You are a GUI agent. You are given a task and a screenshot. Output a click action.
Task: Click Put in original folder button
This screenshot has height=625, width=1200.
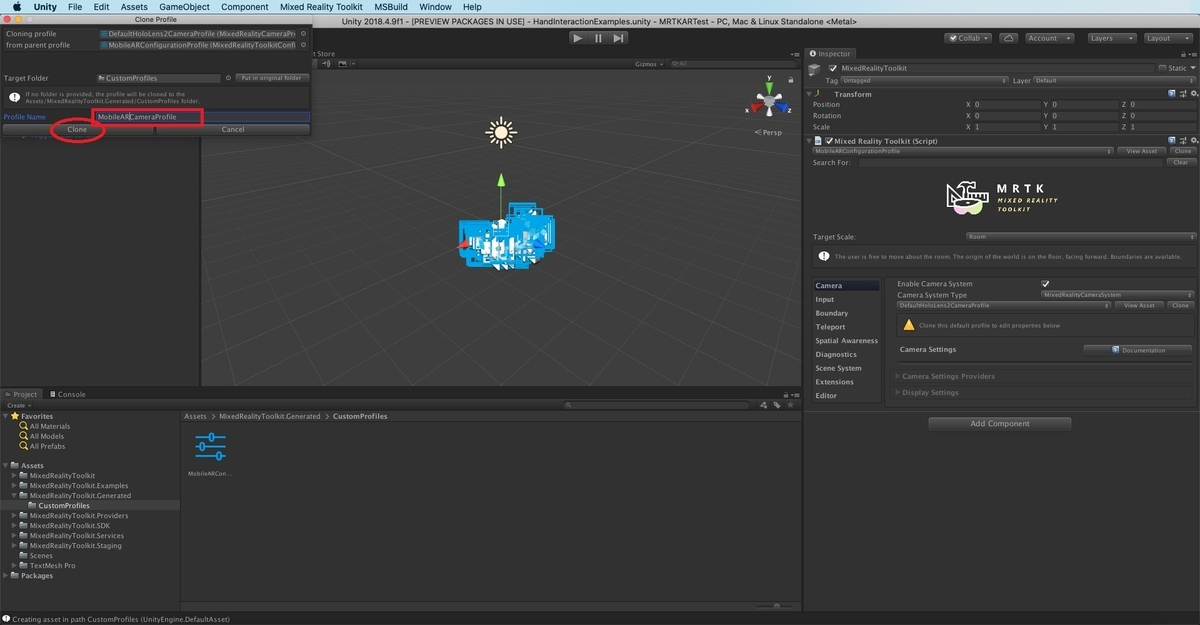[x=272, y=78]
